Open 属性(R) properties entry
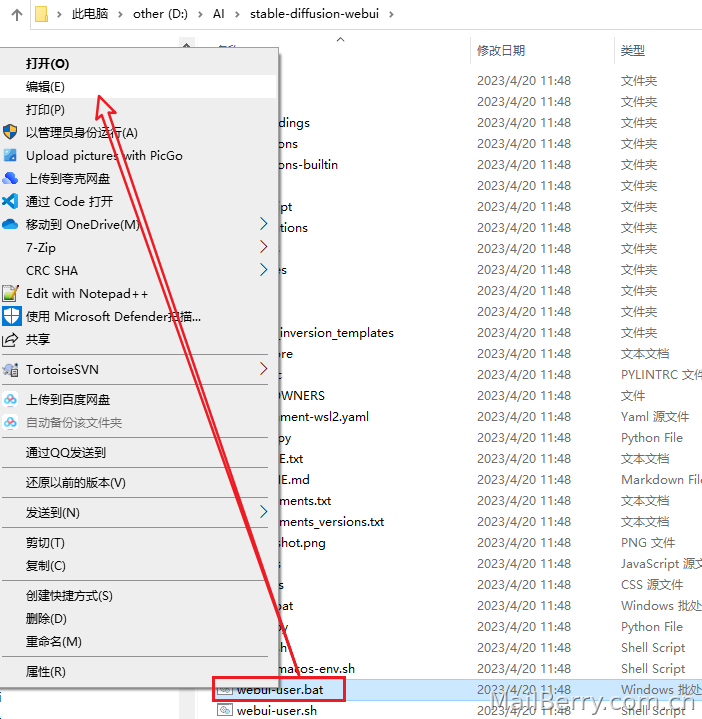Screen dimensions: 702x719 pos(138,671)
